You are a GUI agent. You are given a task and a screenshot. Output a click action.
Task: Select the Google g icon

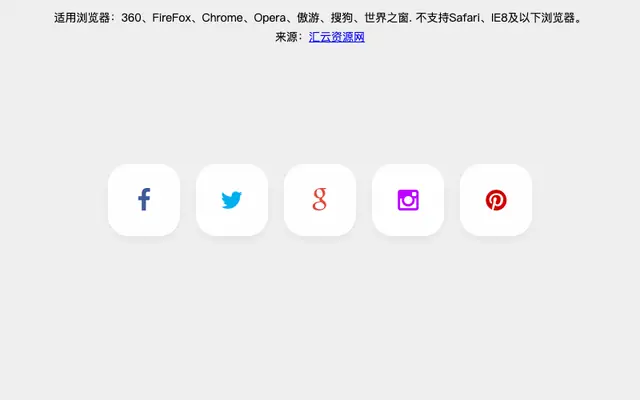(x=320, y=200)
